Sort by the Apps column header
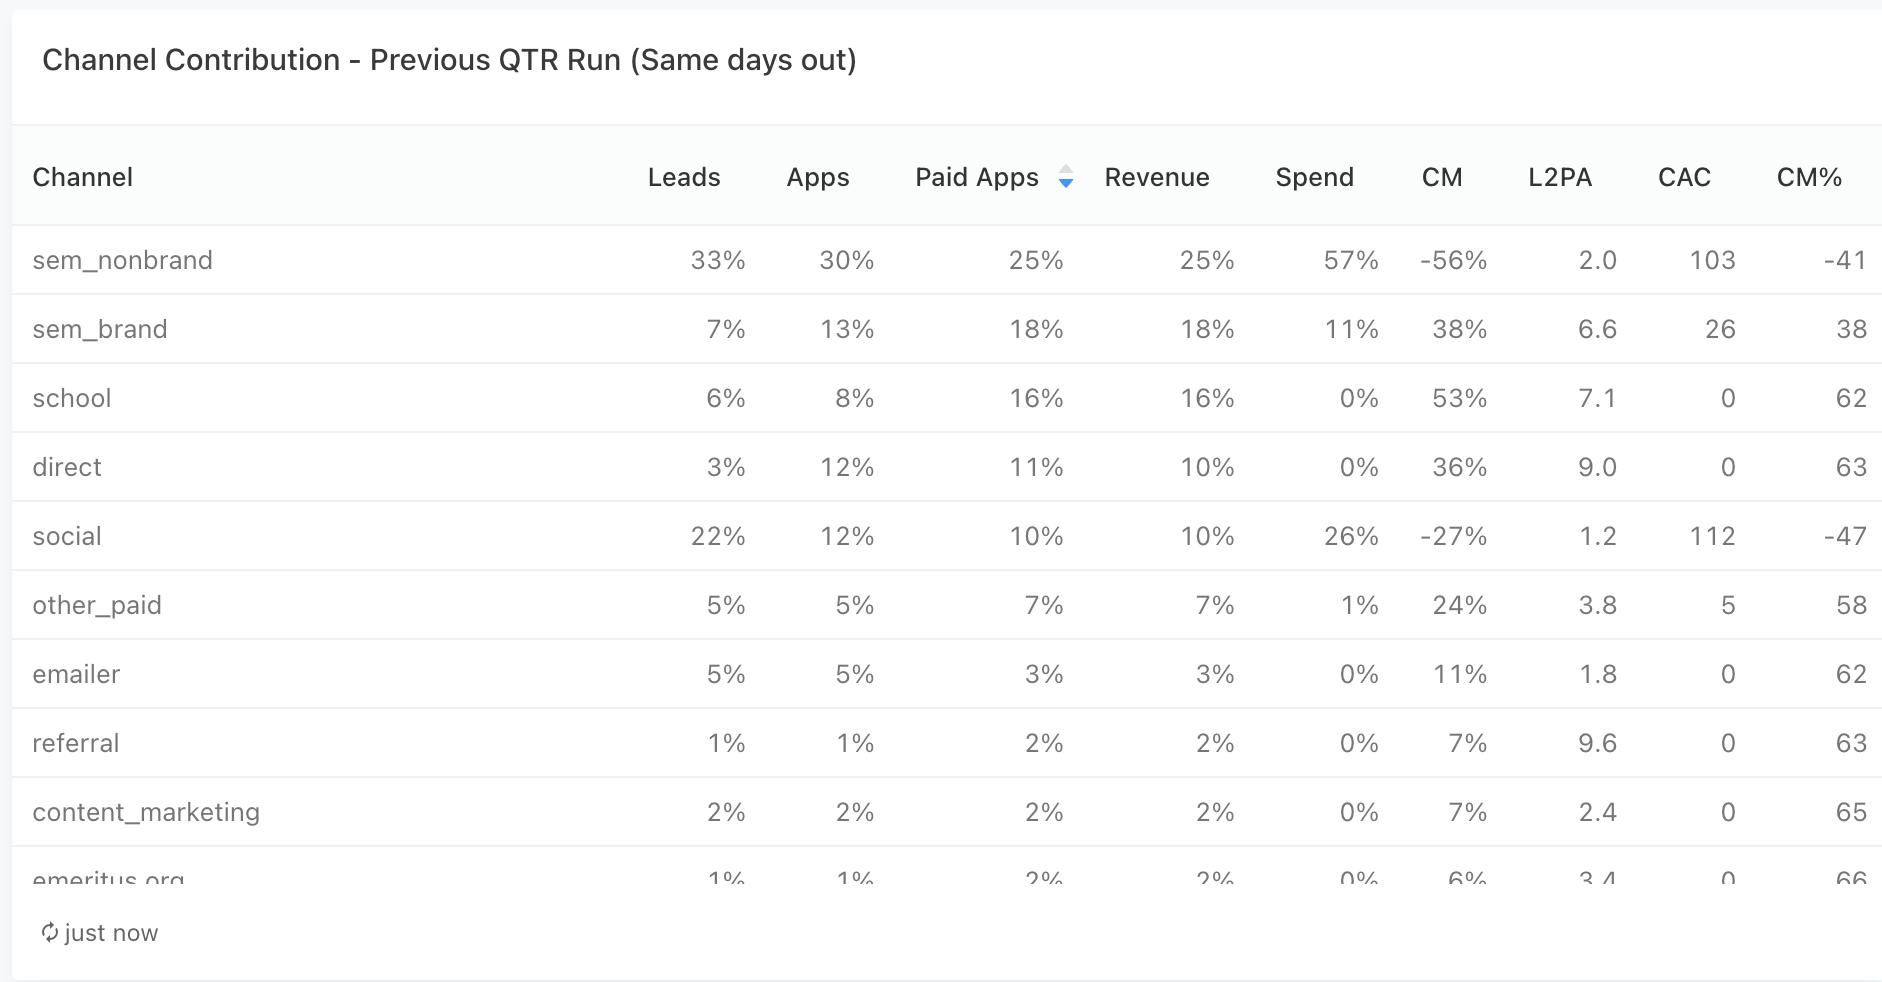 [817, 177]
